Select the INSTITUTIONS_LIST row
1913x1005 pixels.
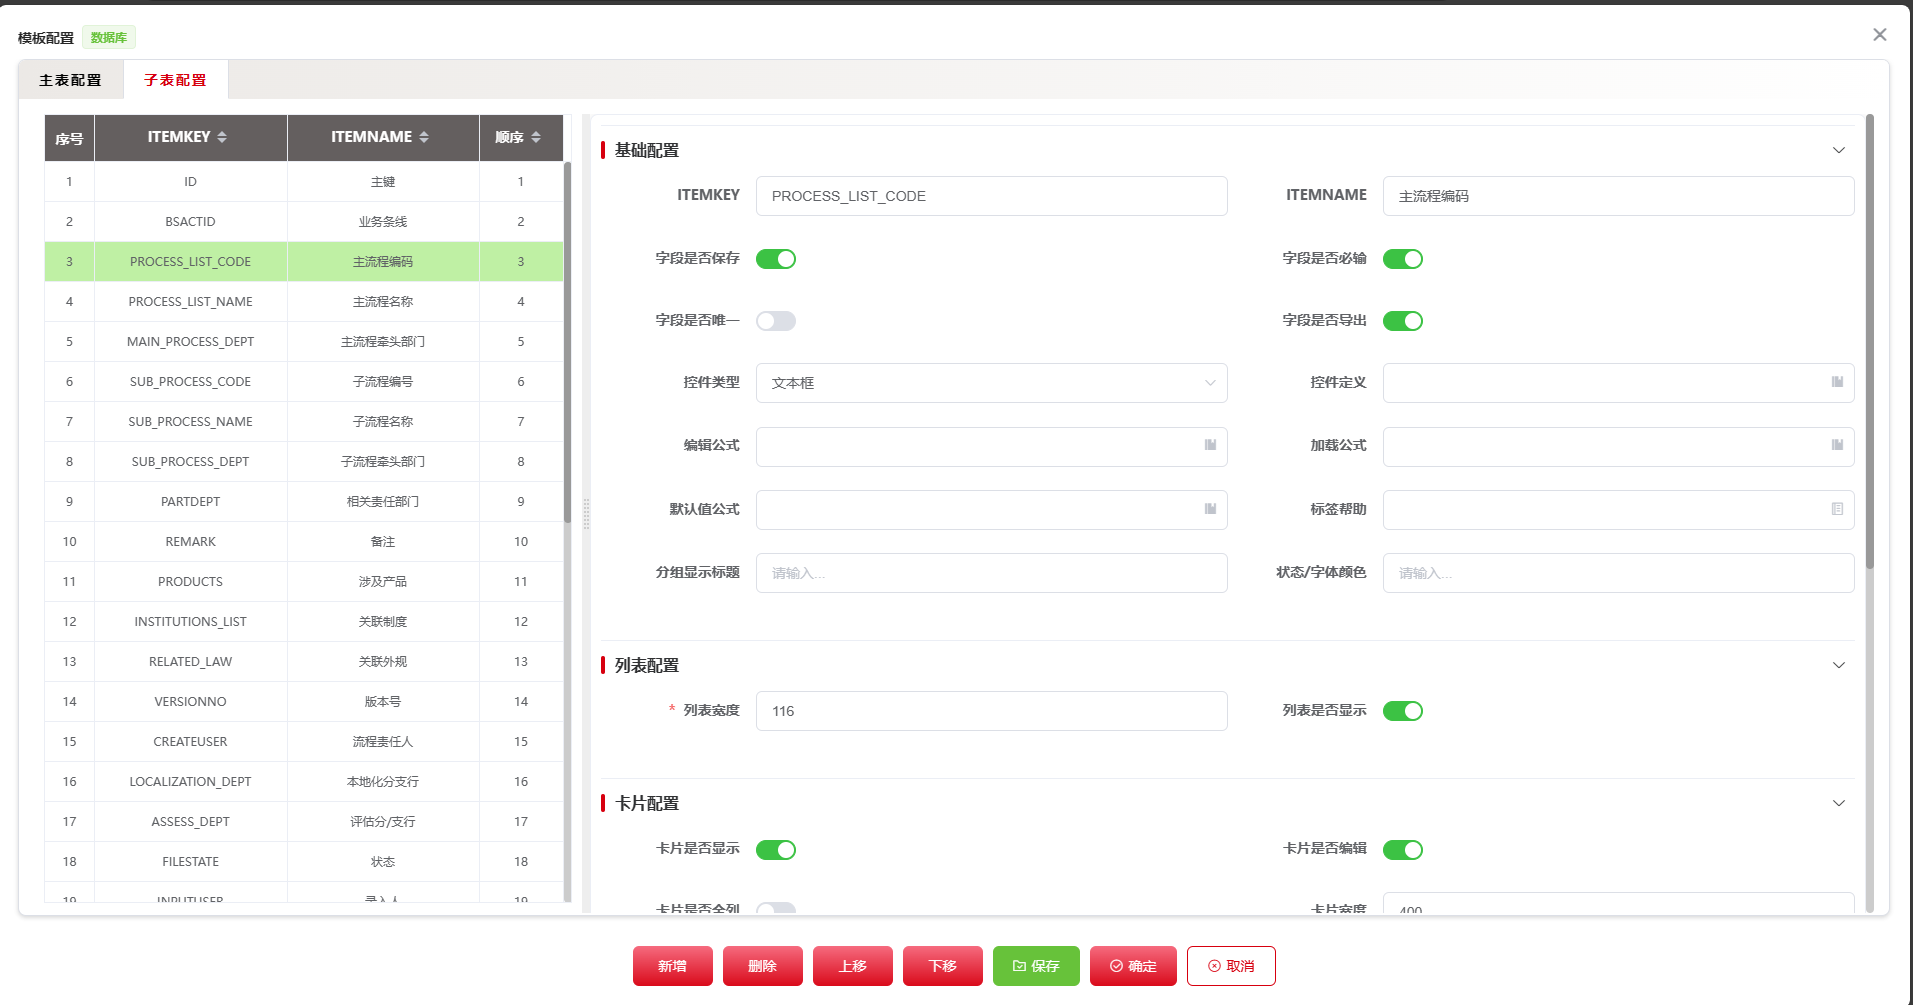point(304,622)
